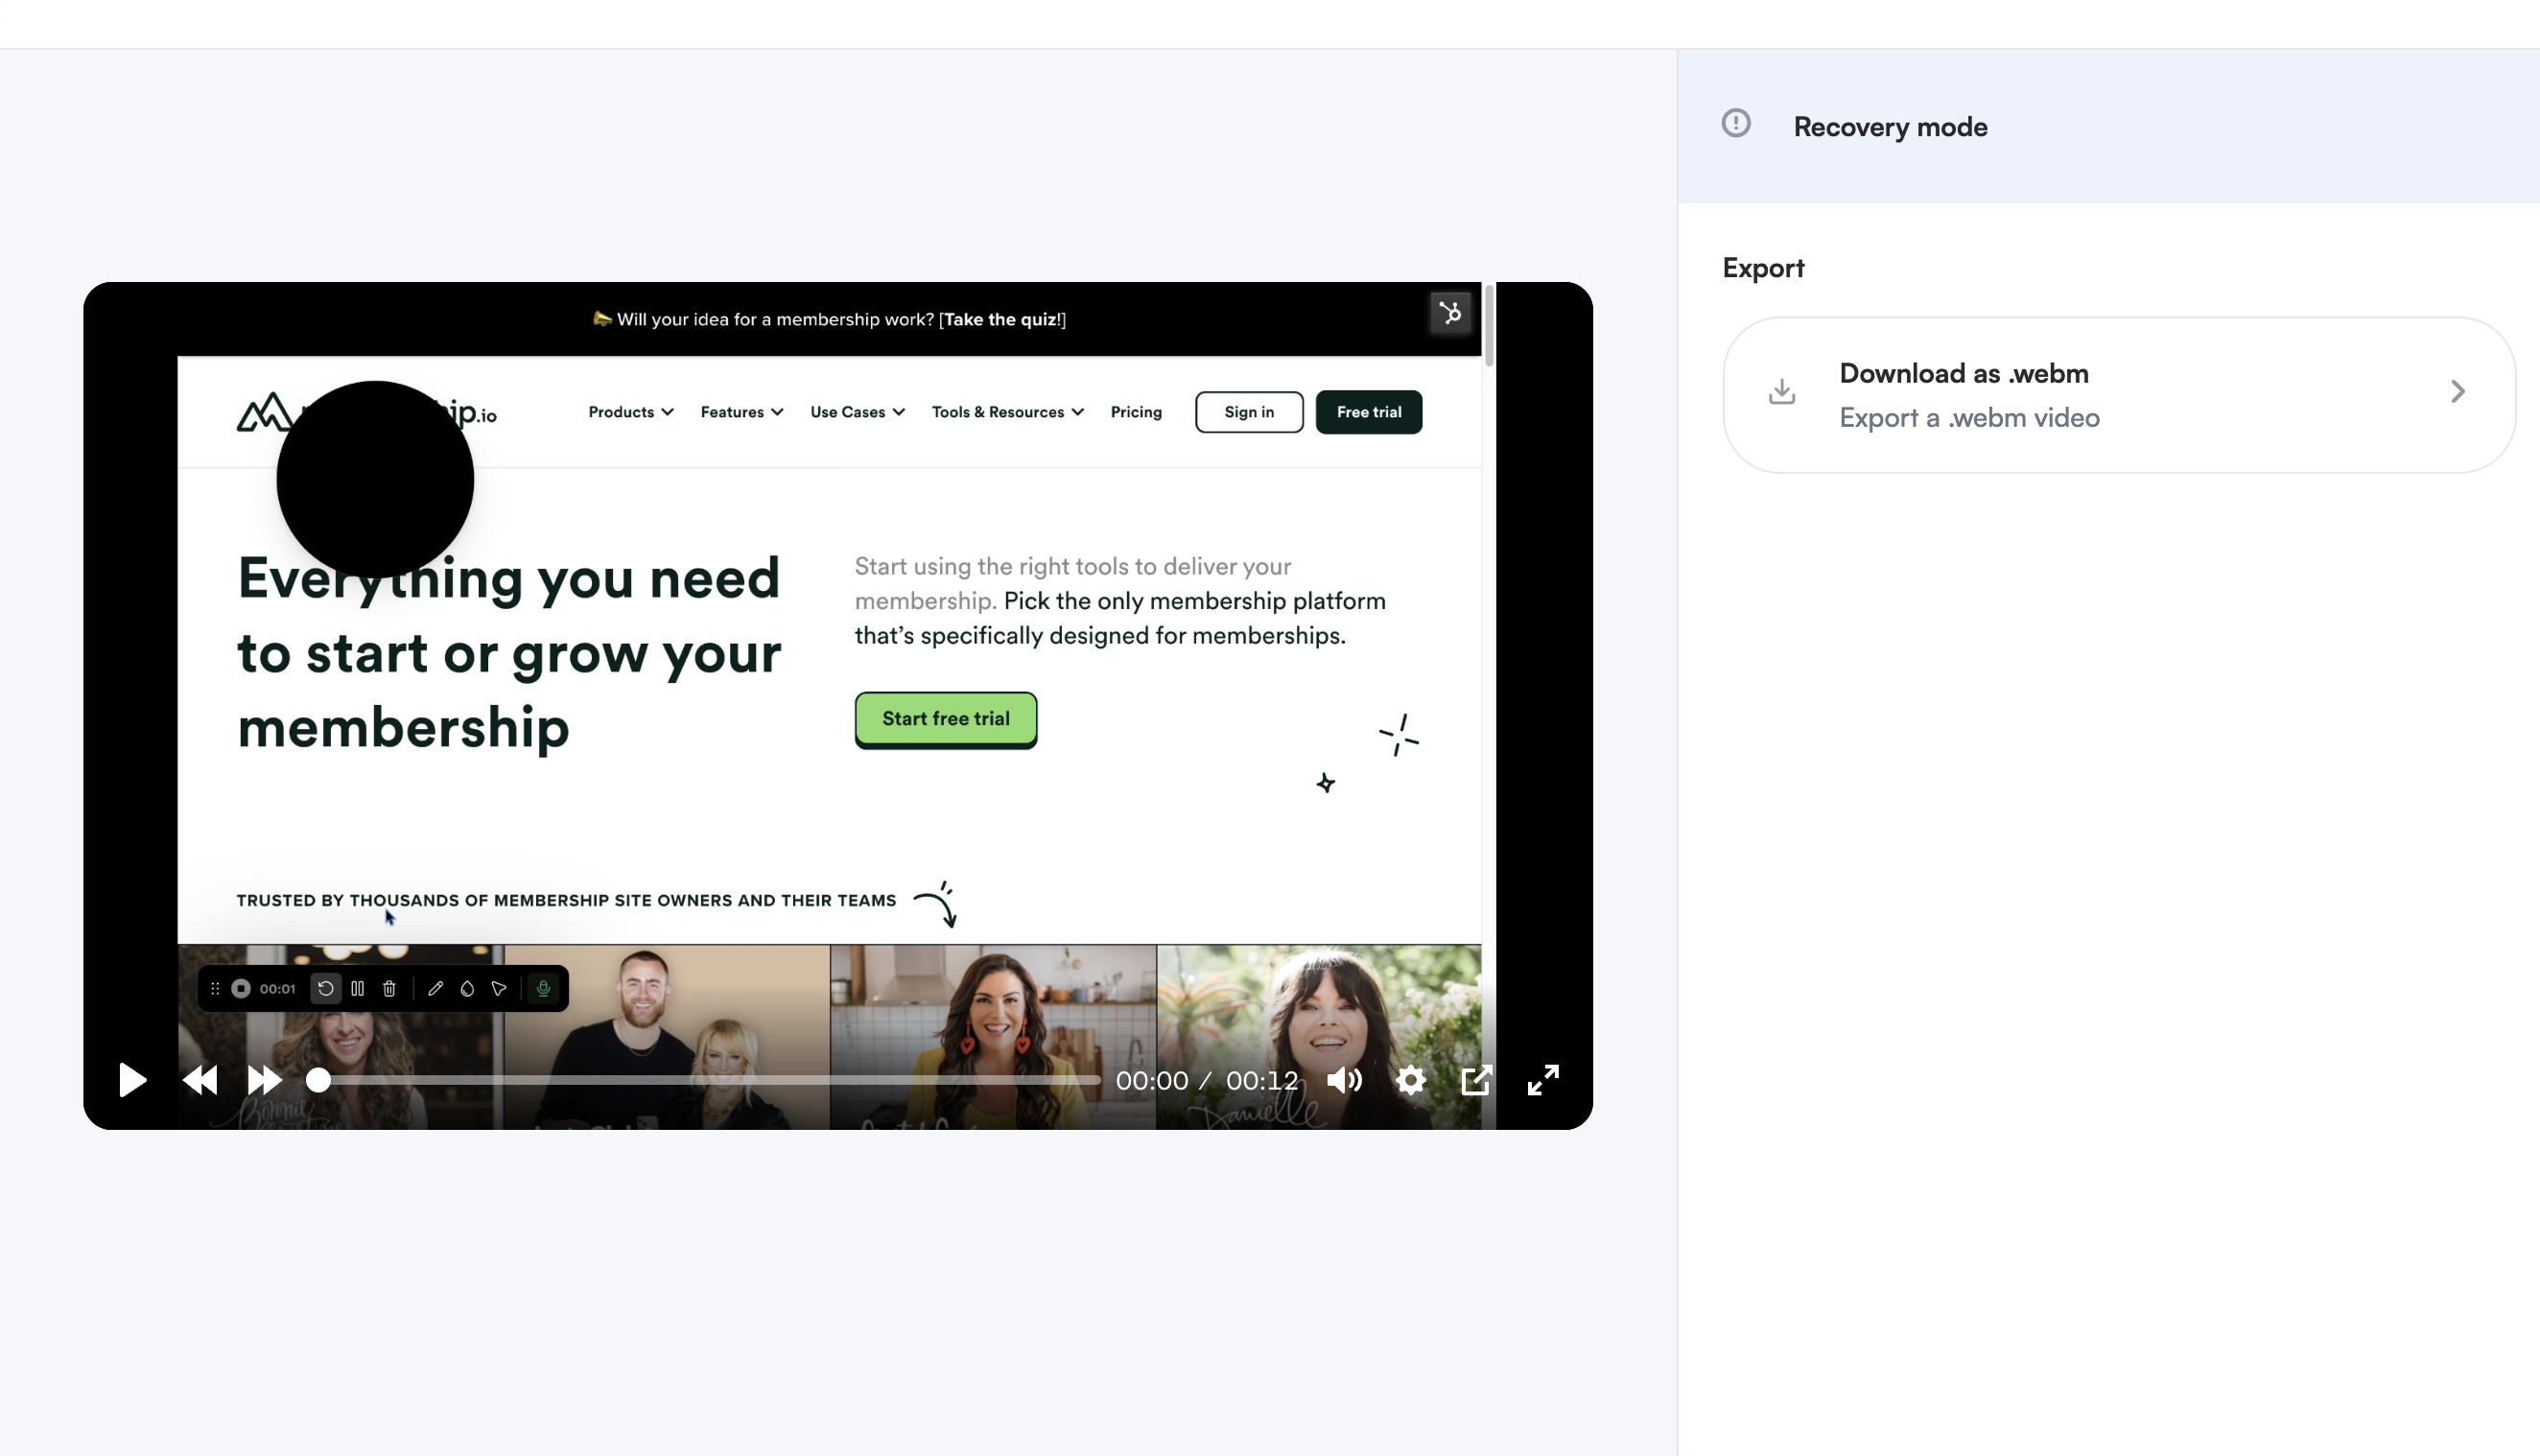Image resolution: width=2540 pixels, height=1456 pixels.
Task: Click the Recovery mode info icon
Action: point(1736,123)
